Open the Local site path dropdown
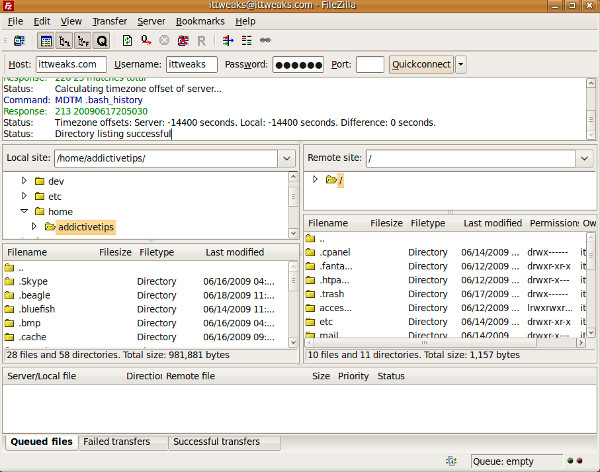The height and width of the screenshot is (472, 600). [x=287, y=158]
